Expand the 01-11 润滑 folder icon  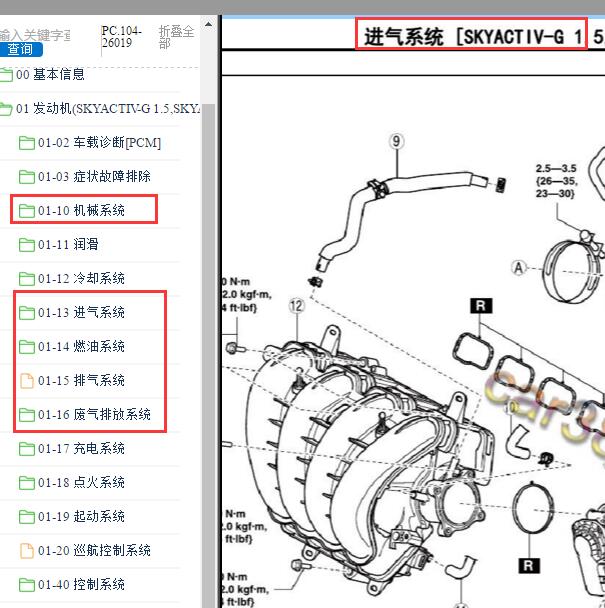27,245
